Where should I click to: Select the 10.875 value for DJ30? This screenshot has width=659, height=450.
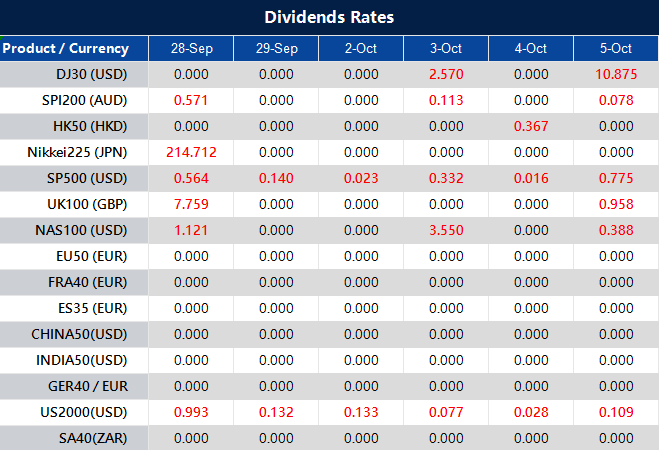click(616, 74)
